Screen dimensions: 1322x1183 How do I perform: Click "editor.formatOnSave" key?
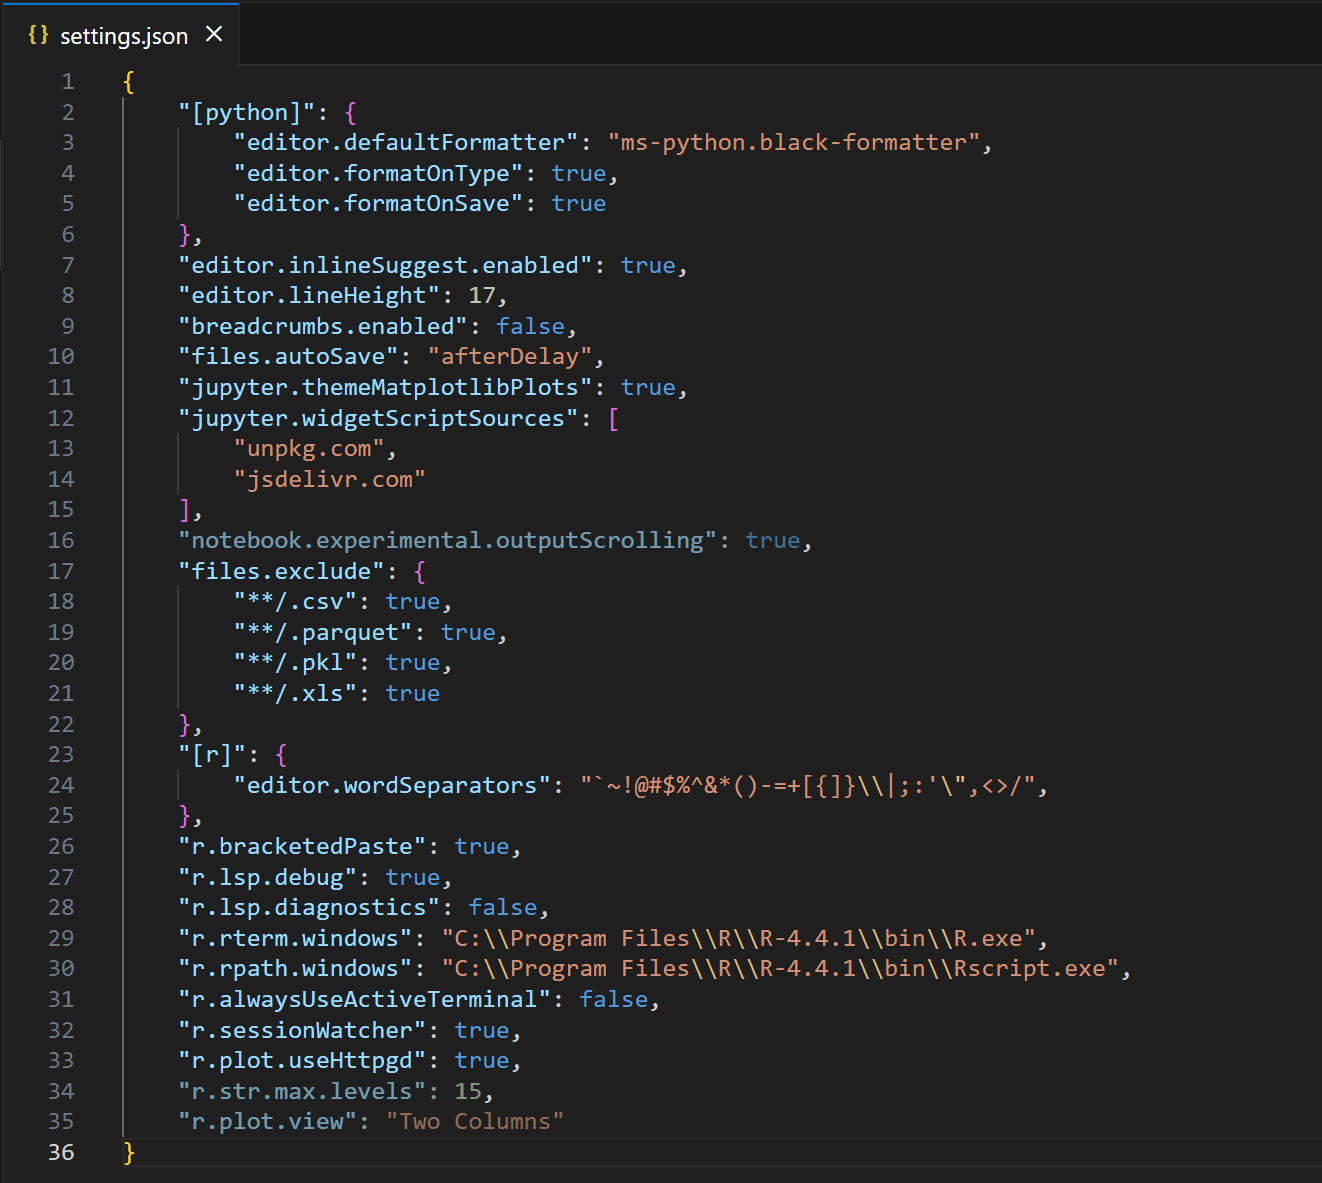click(x=378, y=204)
